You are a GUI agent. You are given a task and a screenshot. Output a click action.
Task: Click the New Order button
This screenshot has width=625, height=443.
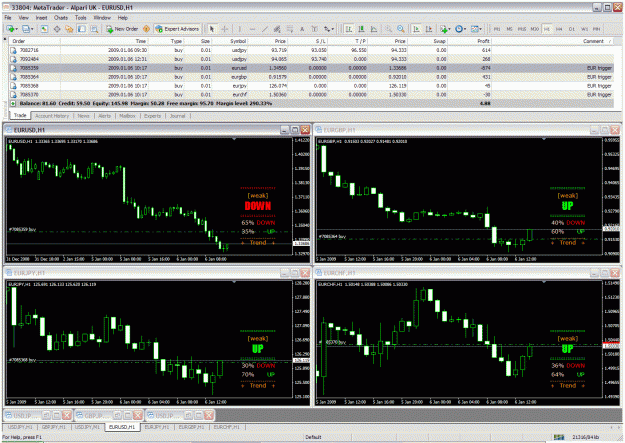tap(122, 29)
